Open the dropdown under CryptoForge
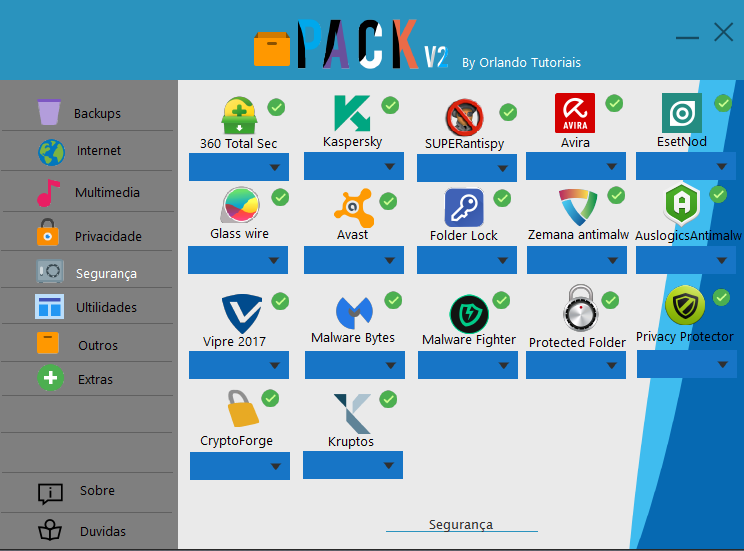This screenshot has height=551, width=744. (x=240, y=466)
